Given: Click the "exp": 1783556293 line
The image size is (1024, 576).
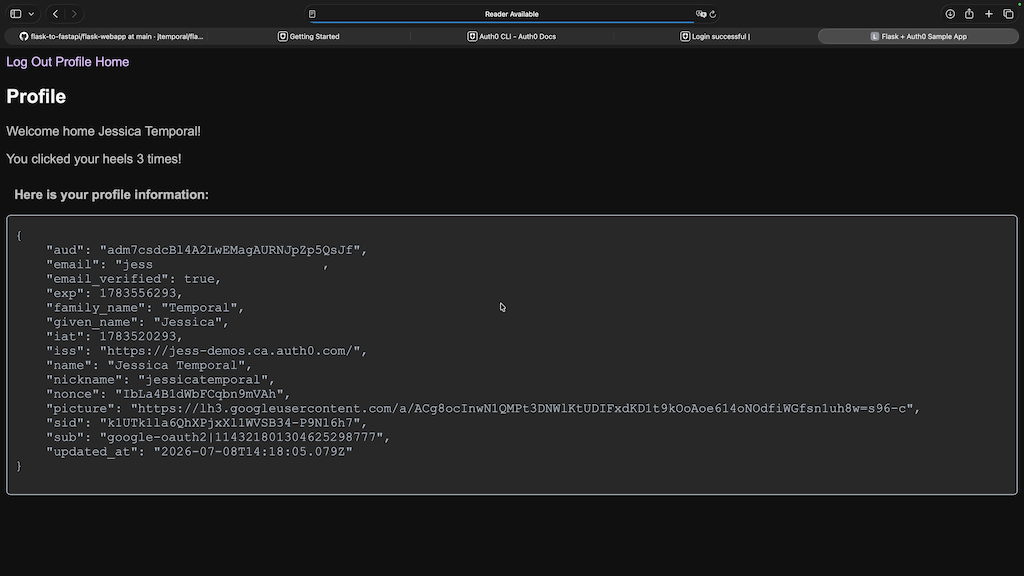Looking at the screenshot, I should click(114, 293).
